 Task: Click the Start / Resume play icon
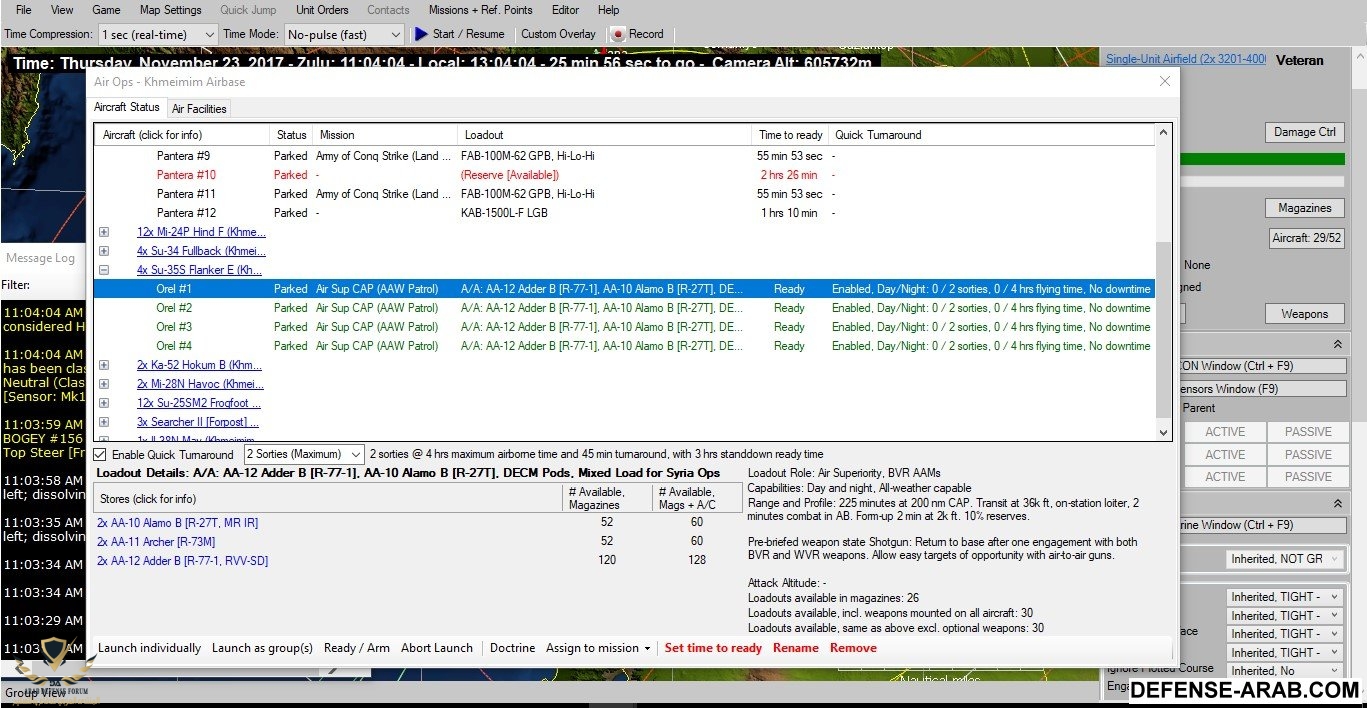421,34
